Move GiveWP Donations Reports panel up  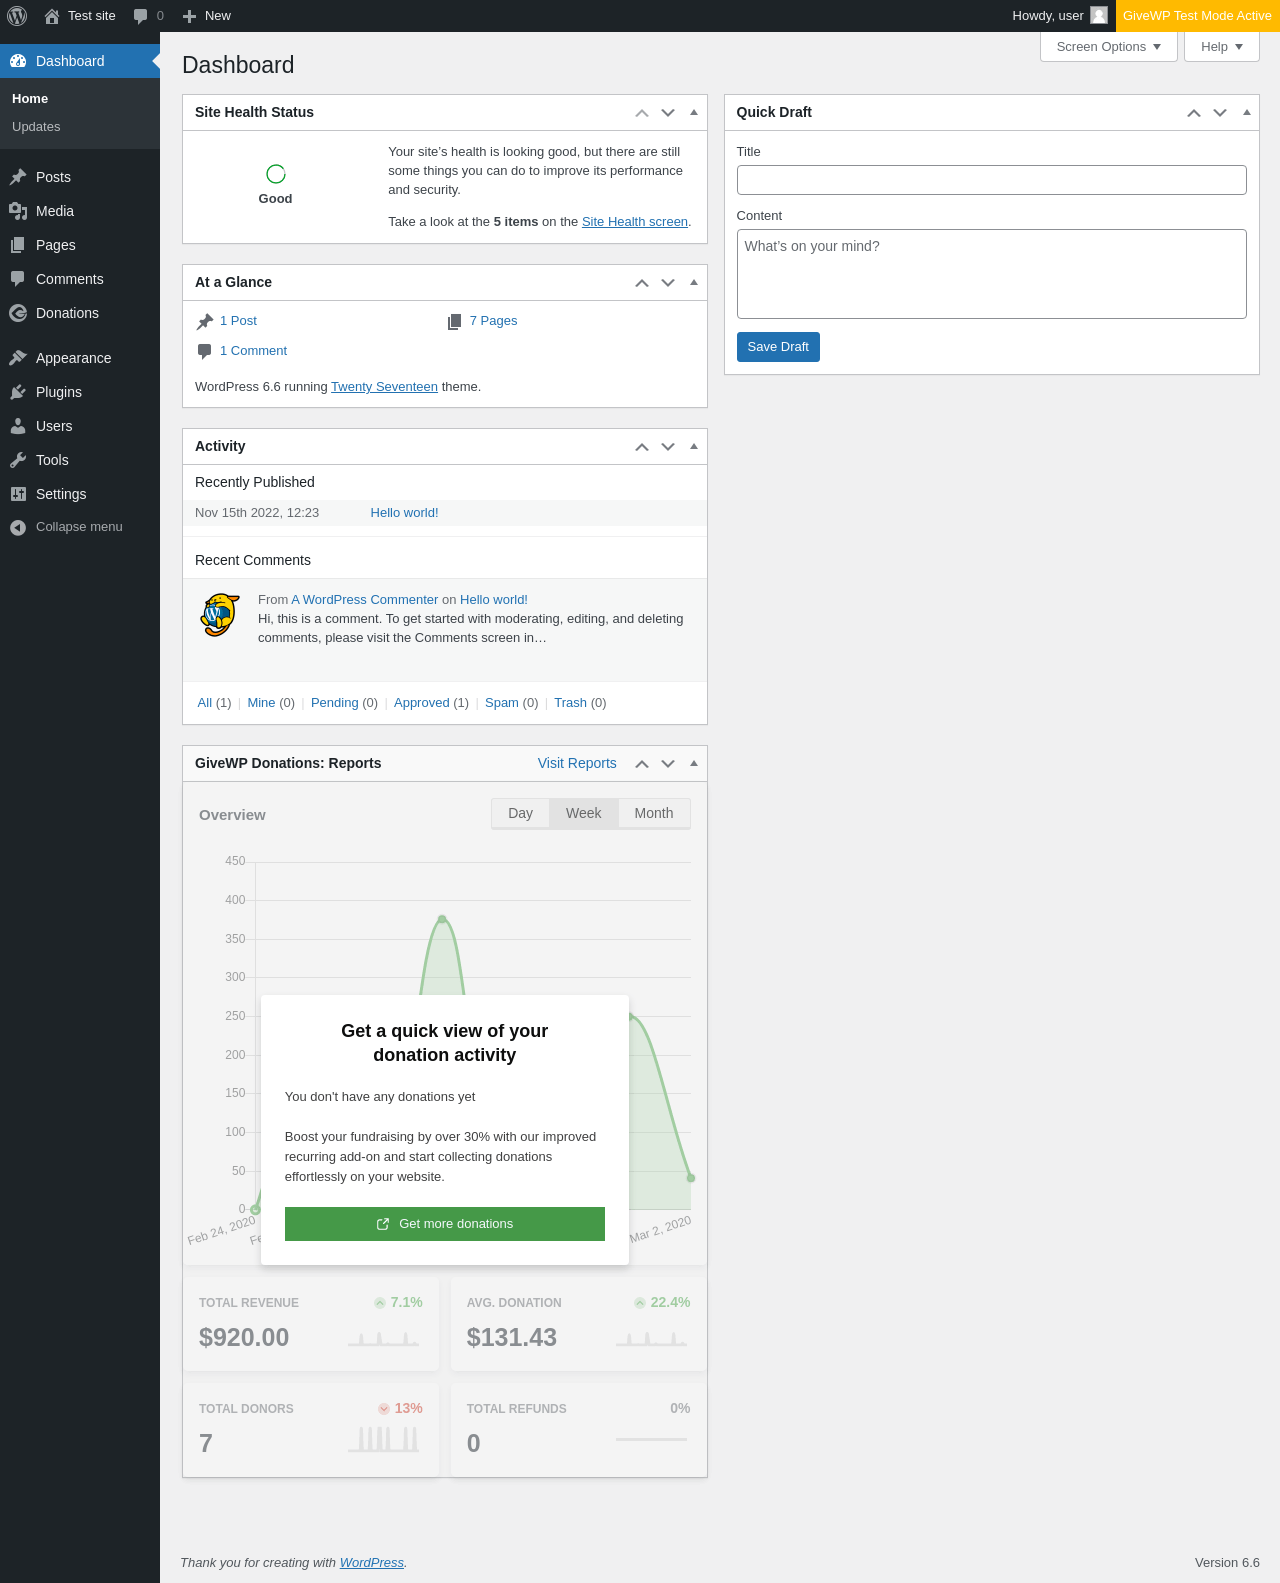click(642, 764)
